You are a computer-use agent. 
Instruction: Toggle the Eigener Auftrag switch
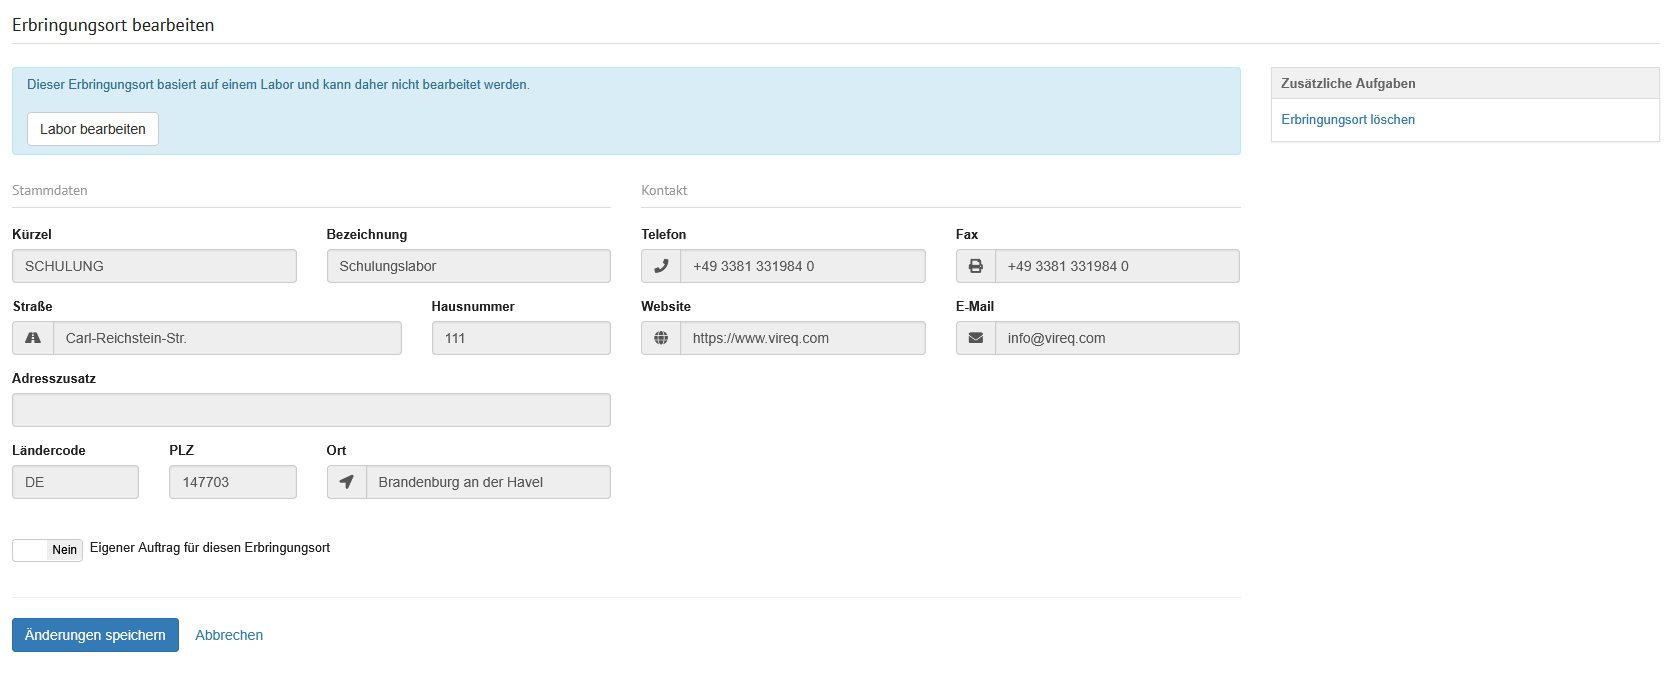(x=47, y=550)
